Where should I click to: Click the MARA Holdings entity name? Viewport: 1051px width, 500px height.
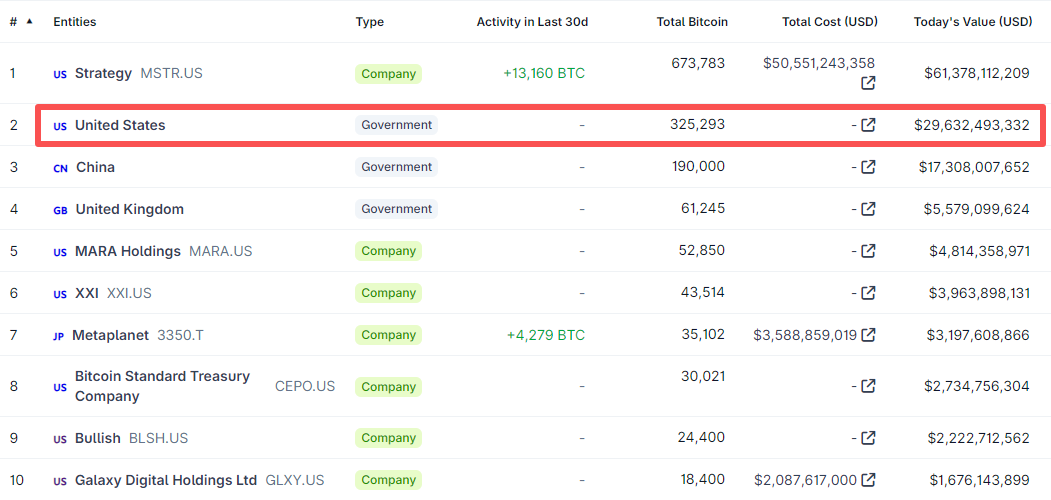[128, 251]
